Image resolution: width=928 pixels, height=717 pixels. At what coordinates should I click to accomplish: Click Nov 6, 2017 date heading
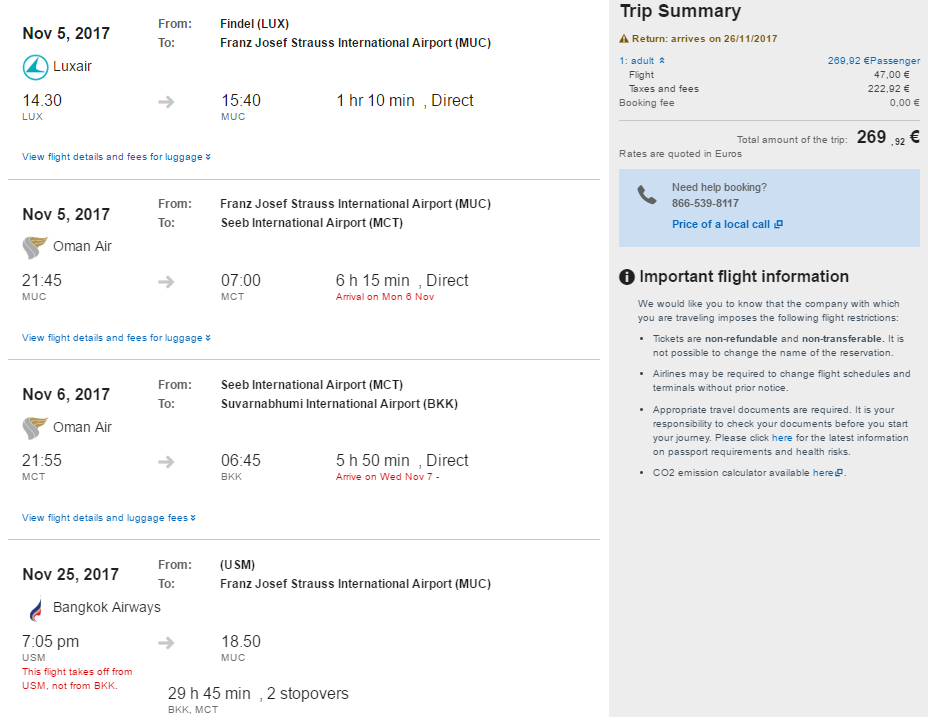pyautogui.click(x=66, y=394)
